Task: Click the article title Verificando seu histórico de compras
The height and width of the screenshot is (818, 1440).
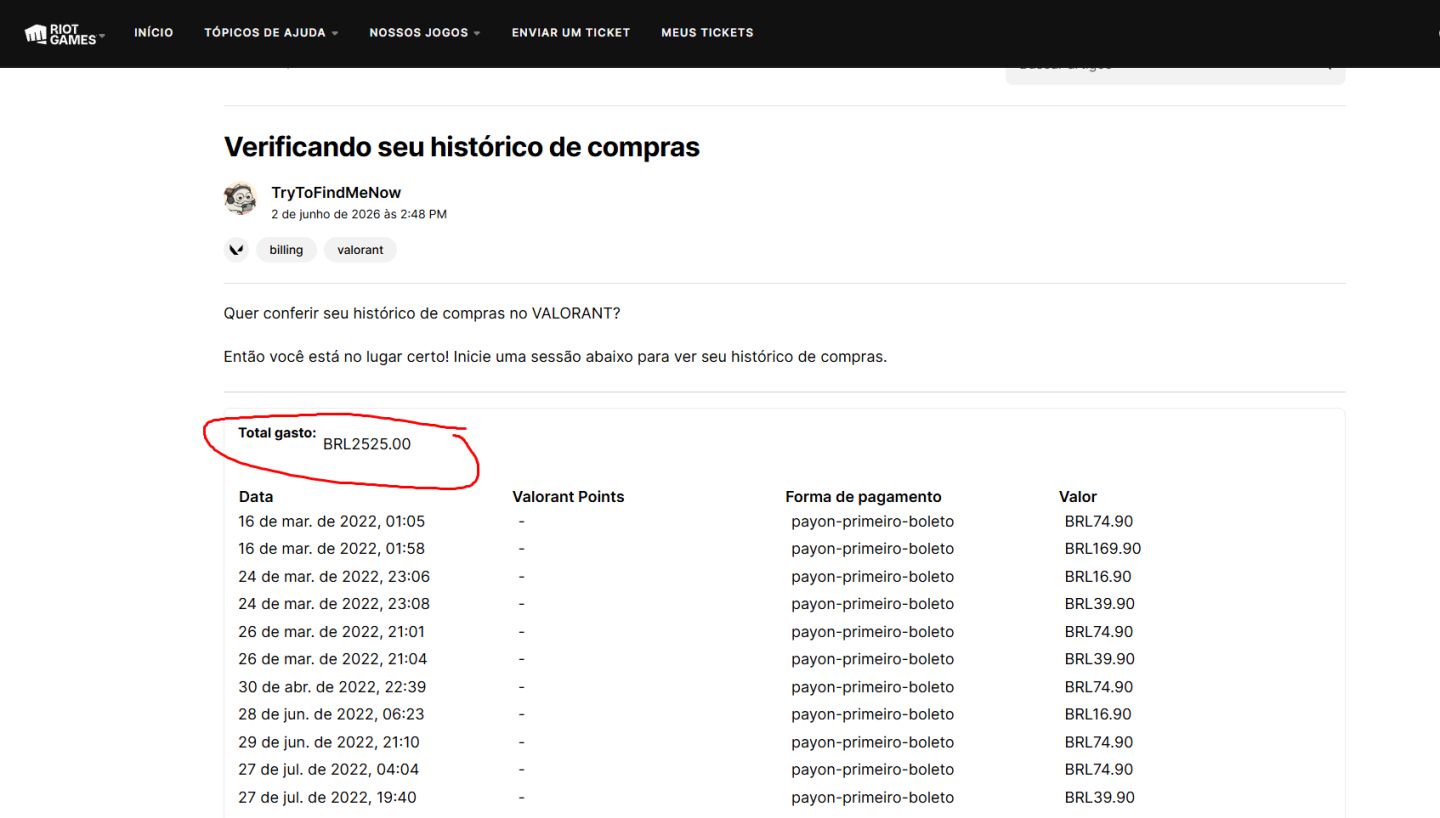Action: [462, 147]
